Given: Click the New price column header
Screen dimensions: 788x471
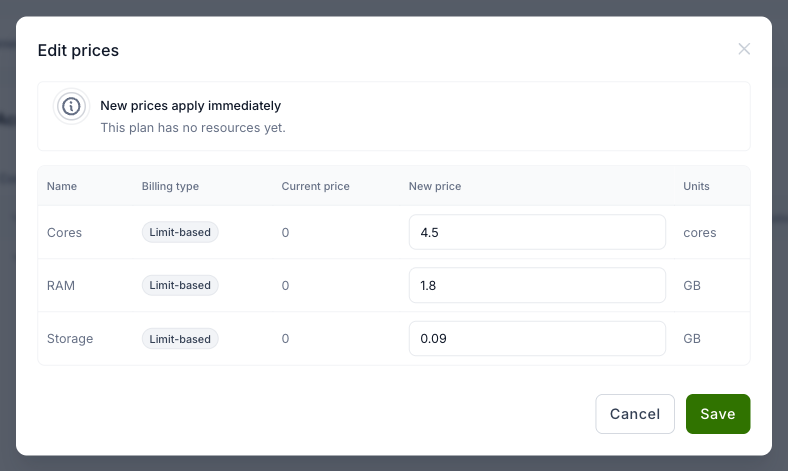Looking at the screenshot, I should click(x=435, y=186).
